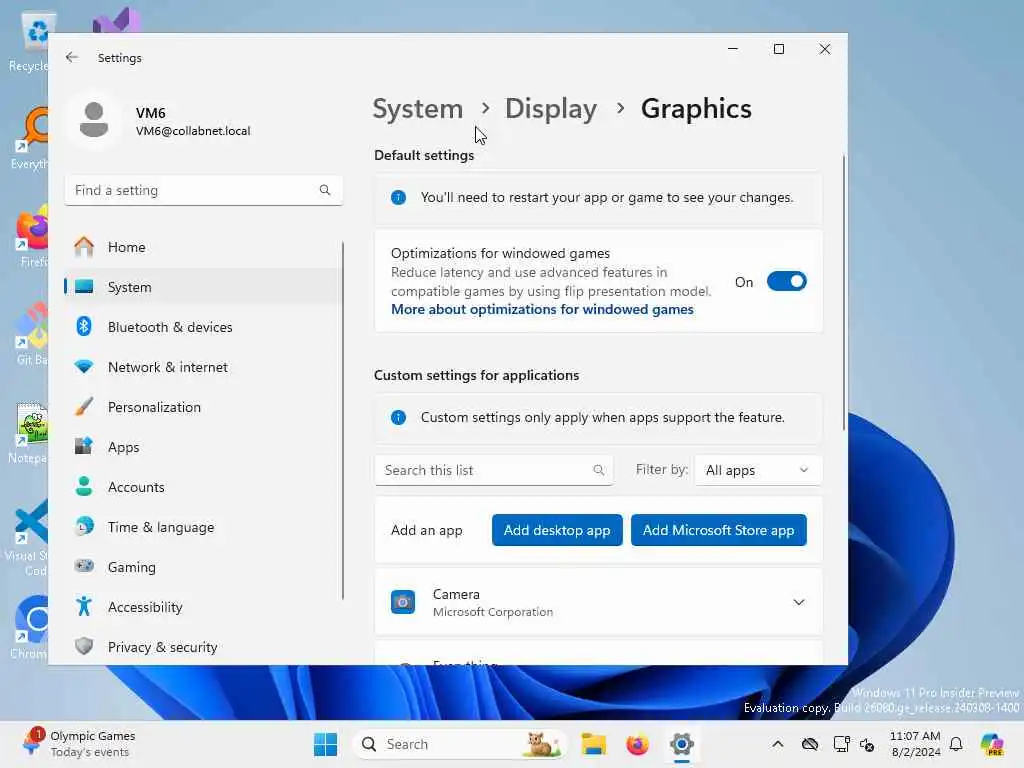The height and width of the screenshot is (768, 1024).
Task: Turn off Optimizations for windowed games toggle
Action: pyautogui.click(x=786, y=281)
